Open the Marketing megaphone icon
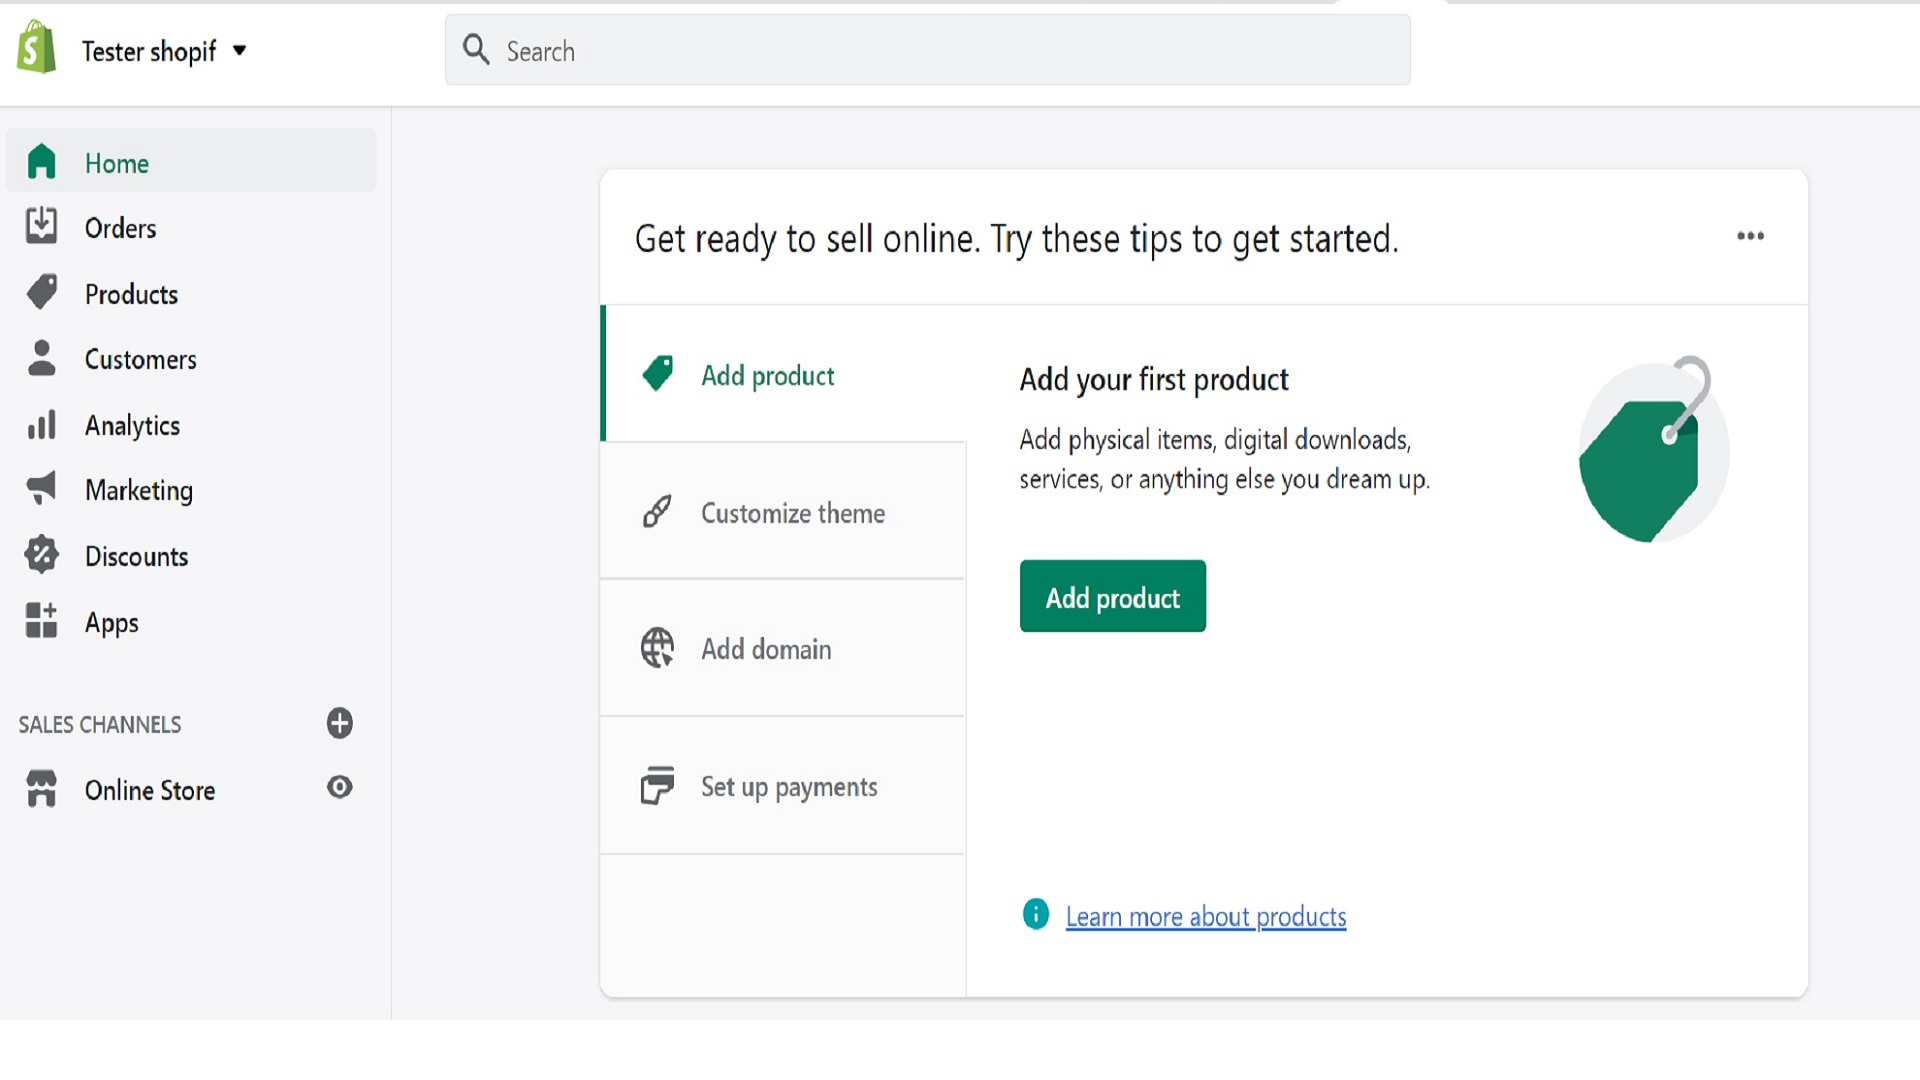 point(41,489)
